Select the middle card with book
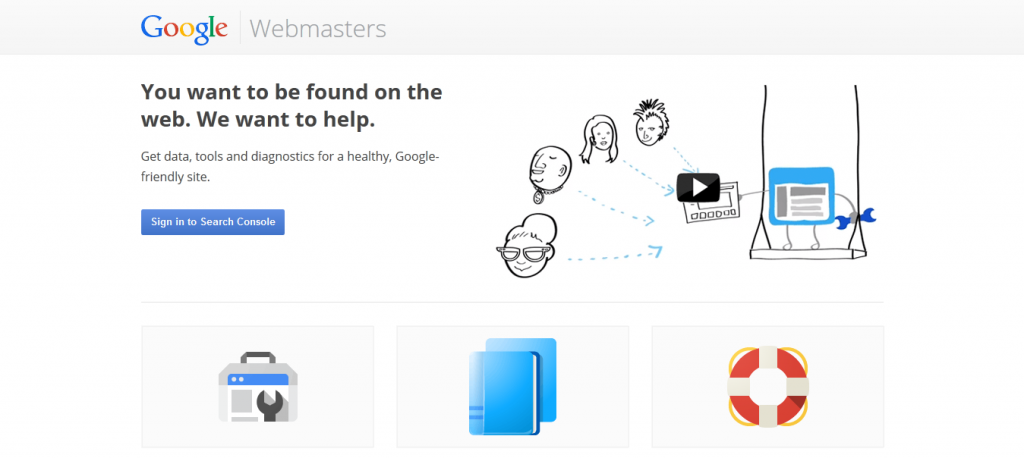This screenshot has width=1024, height=458. tap(513, 387)
